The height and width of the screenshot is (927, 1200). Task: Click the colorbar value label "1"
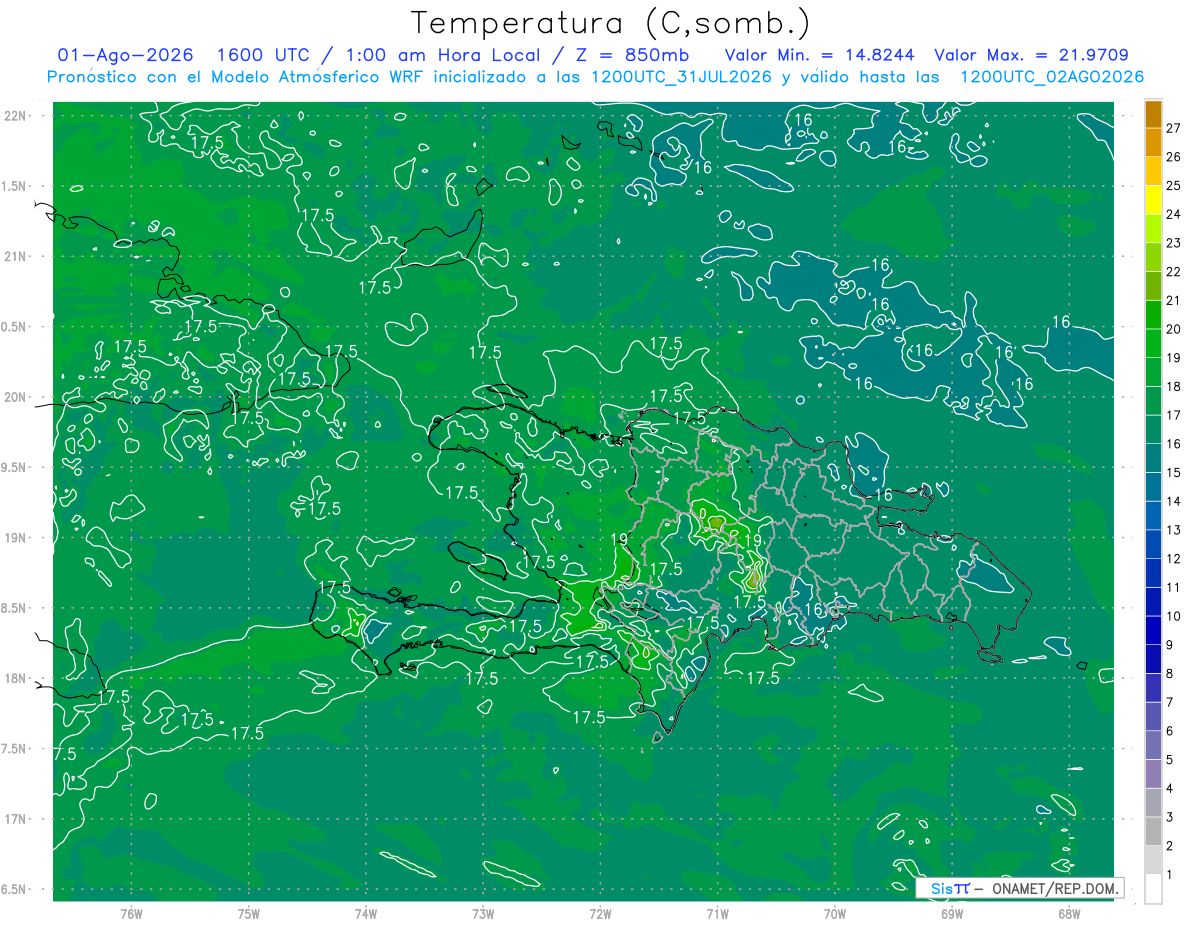[1170, 875]
